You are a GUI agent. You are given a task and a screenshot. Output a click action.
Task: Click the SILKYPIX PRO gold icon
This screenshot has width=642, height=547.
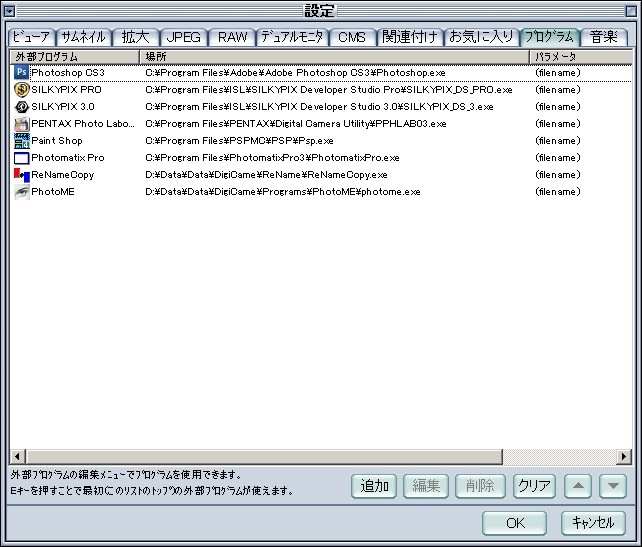(21, 90)
